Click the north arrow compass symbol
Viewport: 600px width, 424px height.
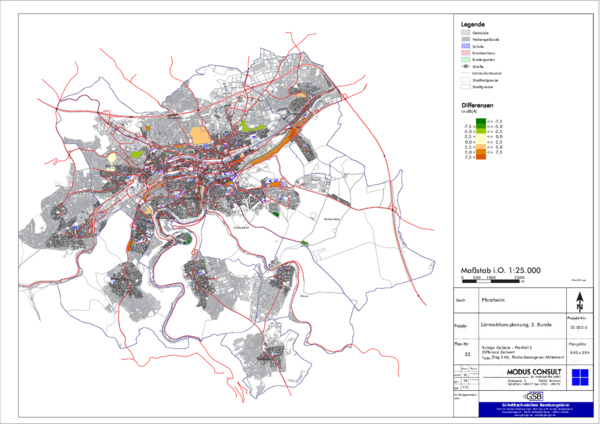578,299
